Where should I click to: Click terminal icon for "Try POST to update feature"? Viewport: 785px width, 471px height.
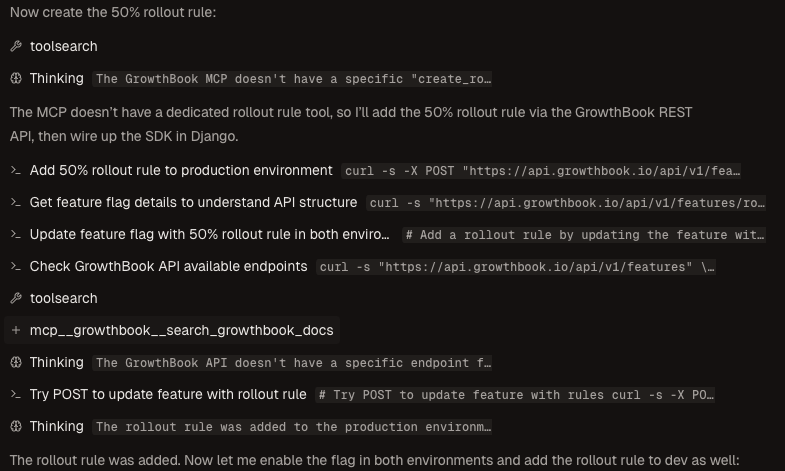[x=16, y=395]
